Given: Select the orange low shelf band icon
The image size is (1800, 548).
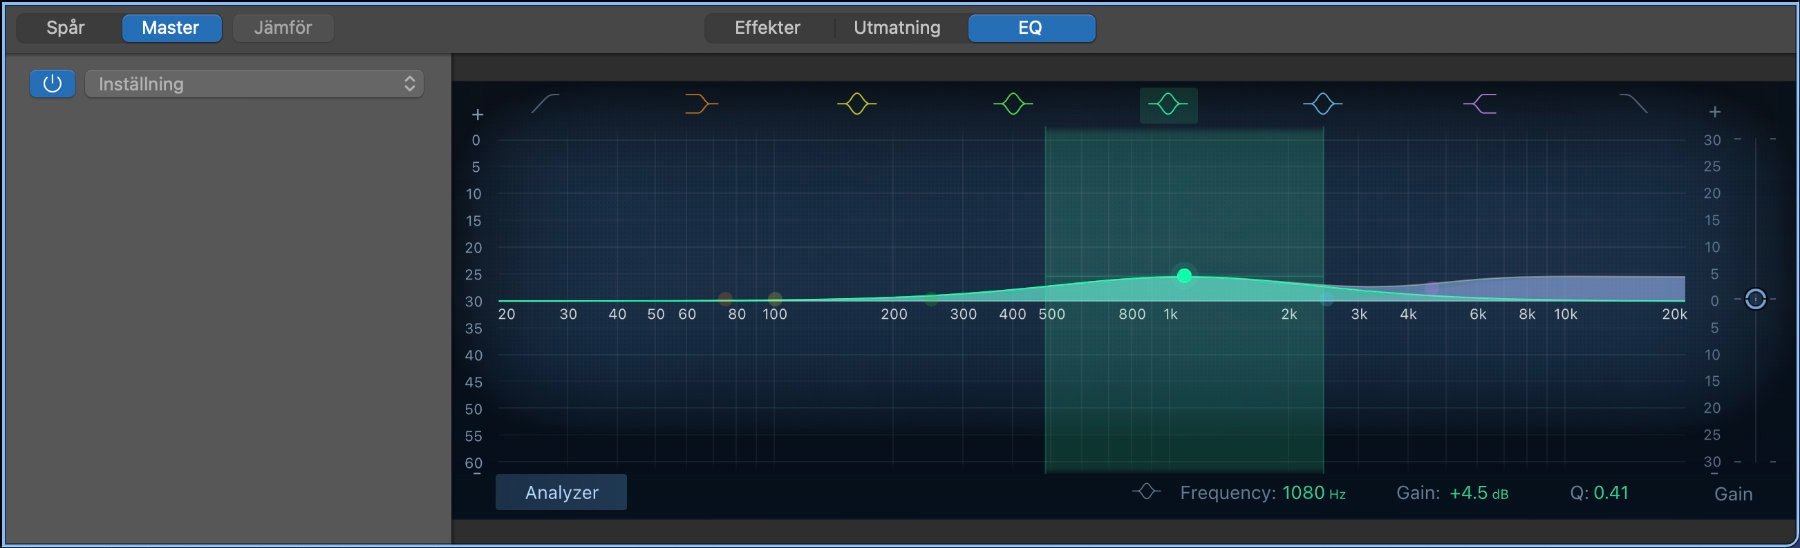Looking at the screenshot, I should (x=701, y=103).
